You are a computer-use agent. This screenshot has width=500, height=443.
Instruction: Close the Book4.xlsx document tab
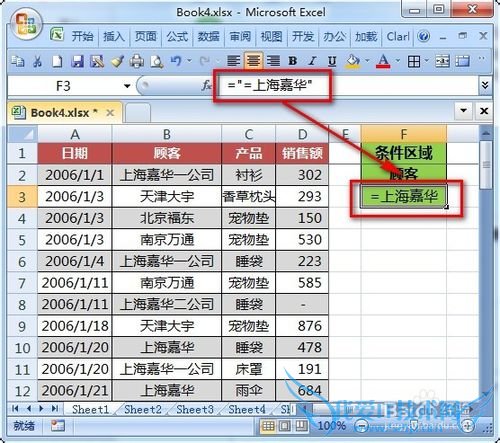tap(110, 113)
